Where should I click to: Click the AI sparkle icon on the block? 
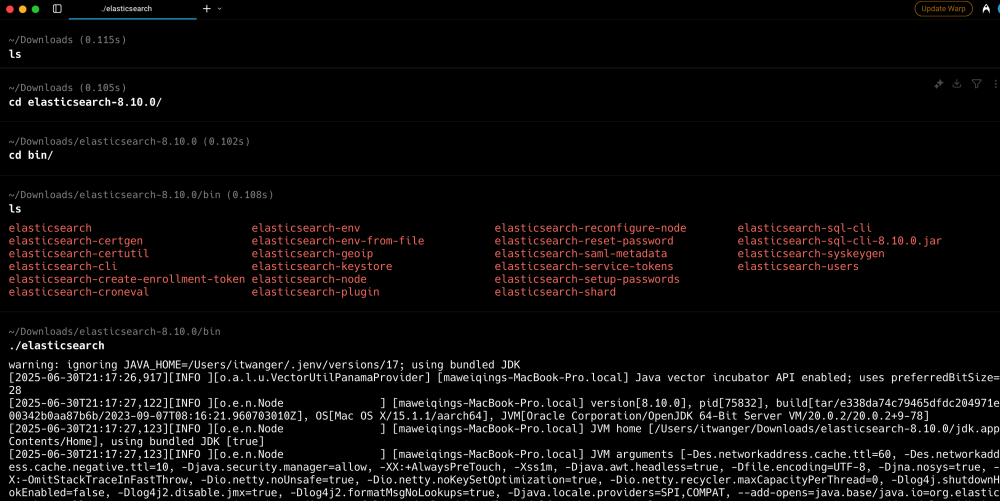[939, 84]
